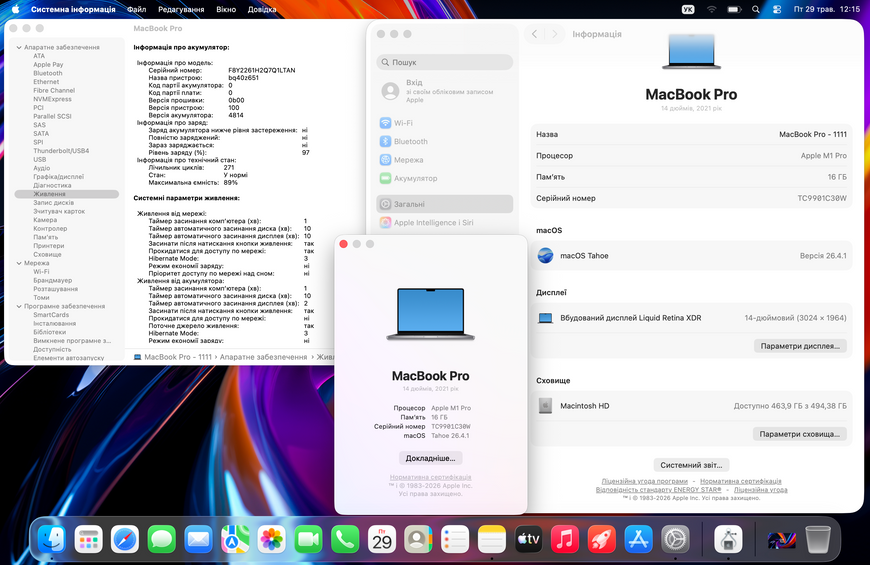The height and width of the screenshot is (565, 870).
Task: Open Bluetooth settings in Settings sidebar
Action: [444, 142]
